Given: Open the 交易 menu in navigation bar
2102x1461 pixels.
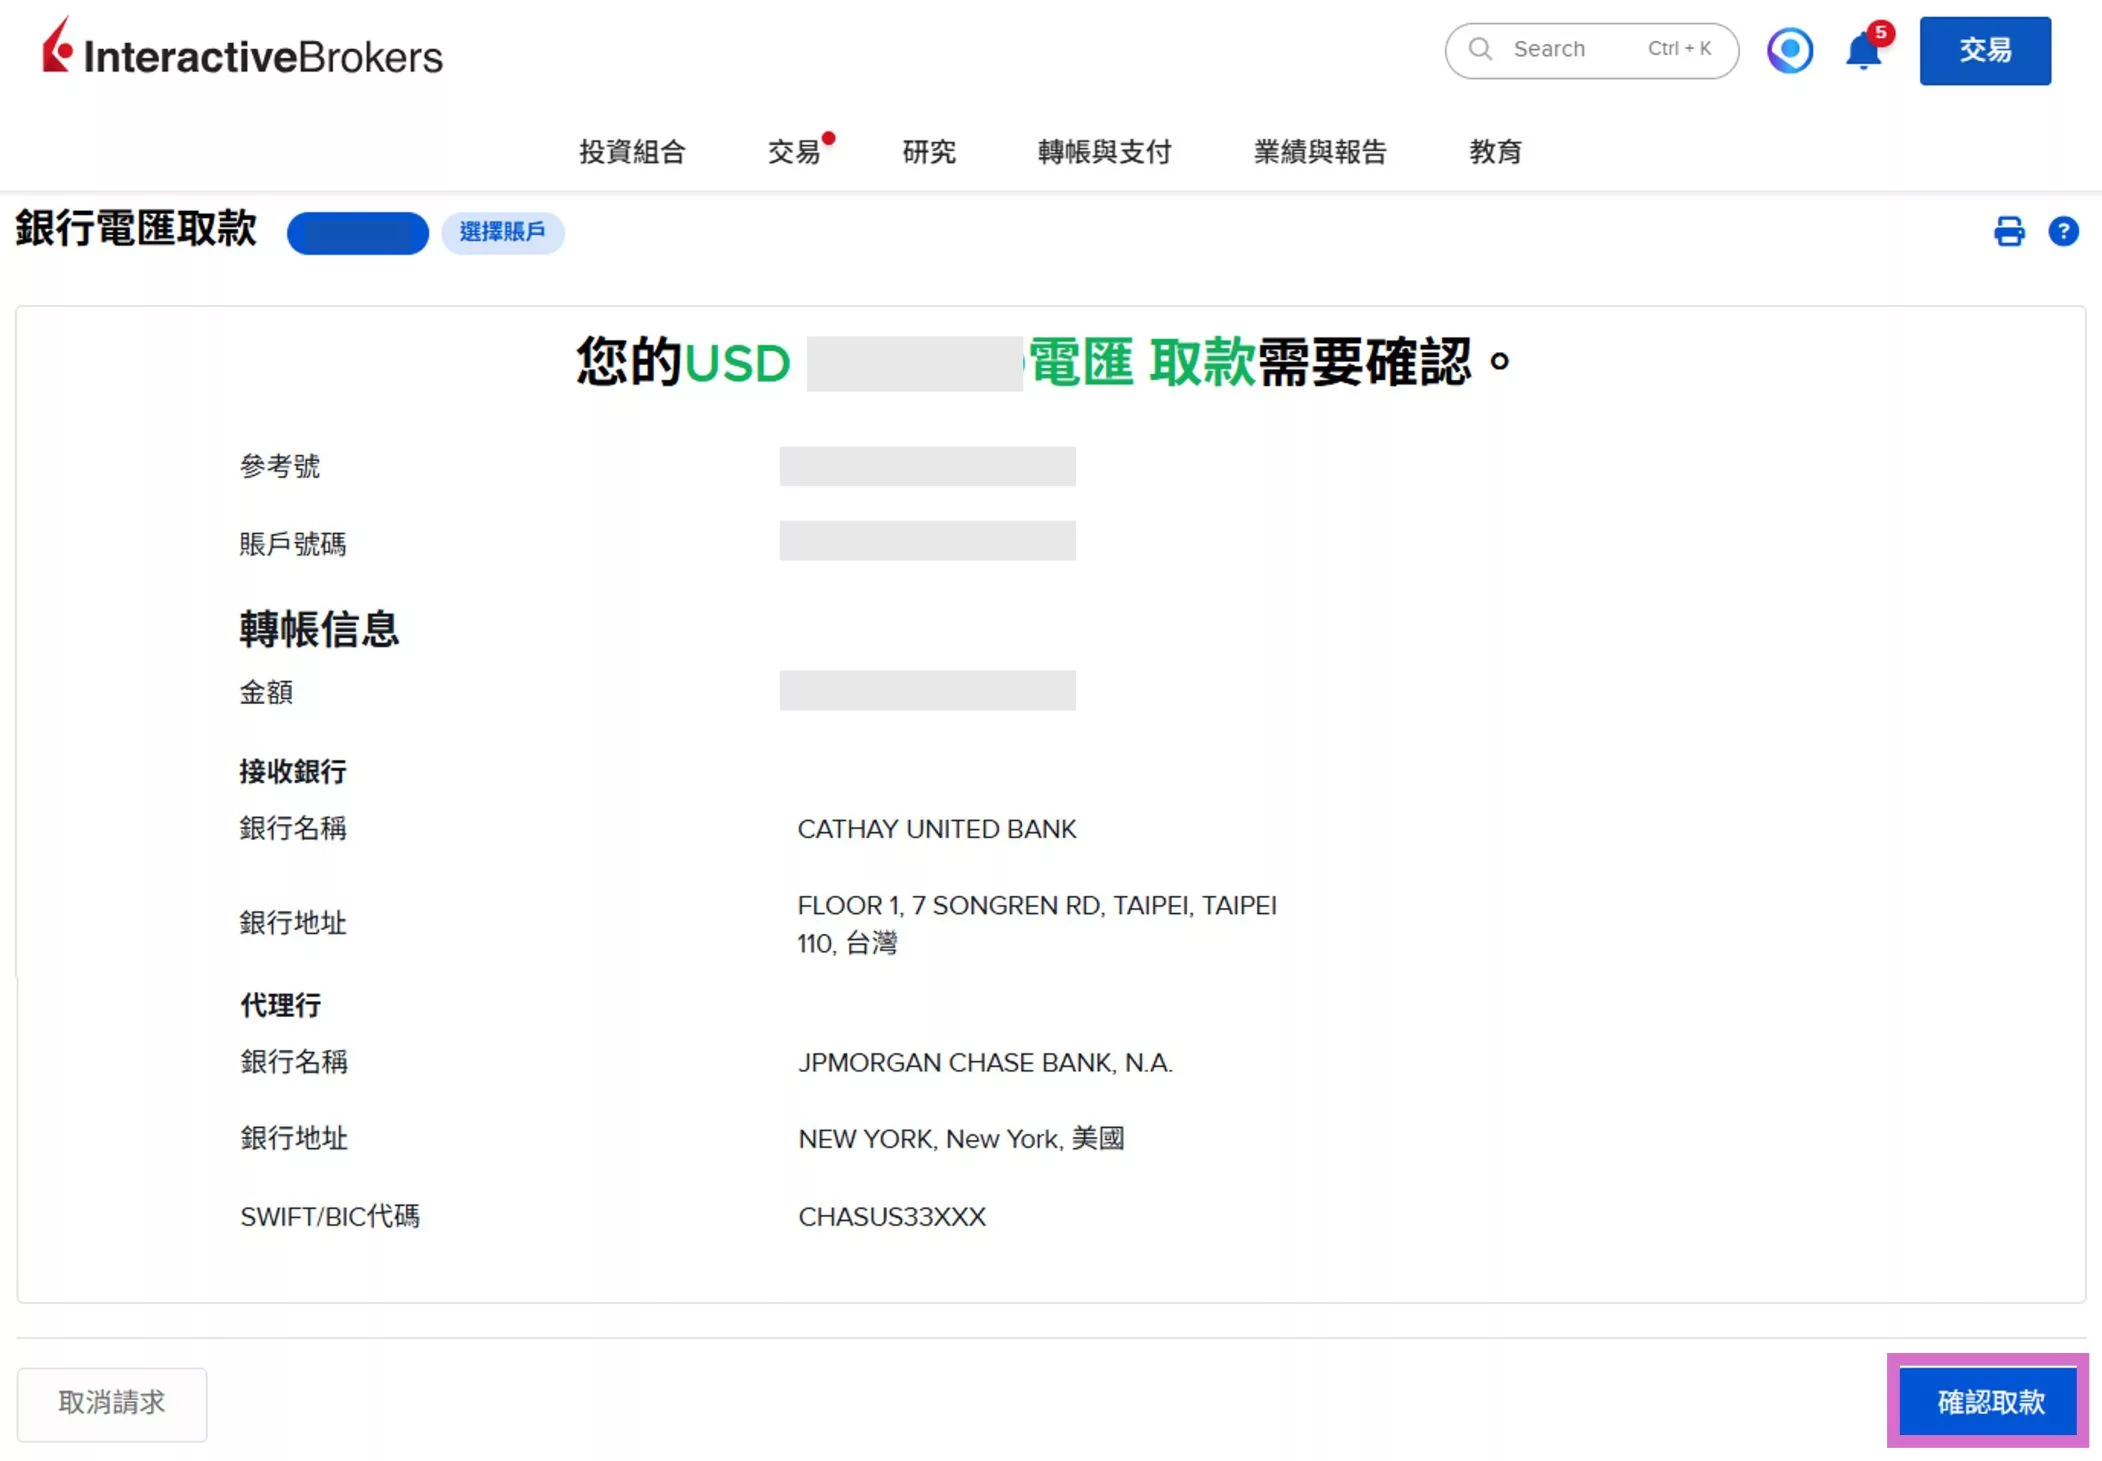Looking at the screenshot, I should tap(794, 152).
